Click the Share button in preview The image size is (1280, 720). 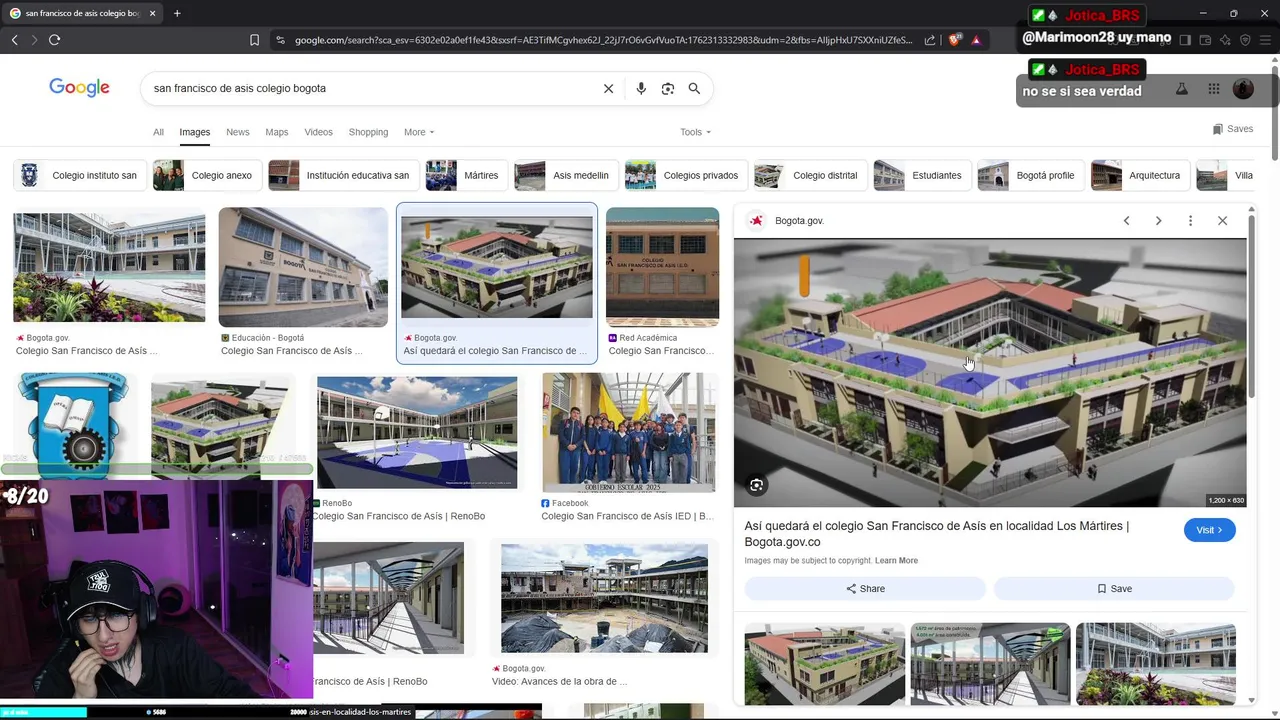865,589
